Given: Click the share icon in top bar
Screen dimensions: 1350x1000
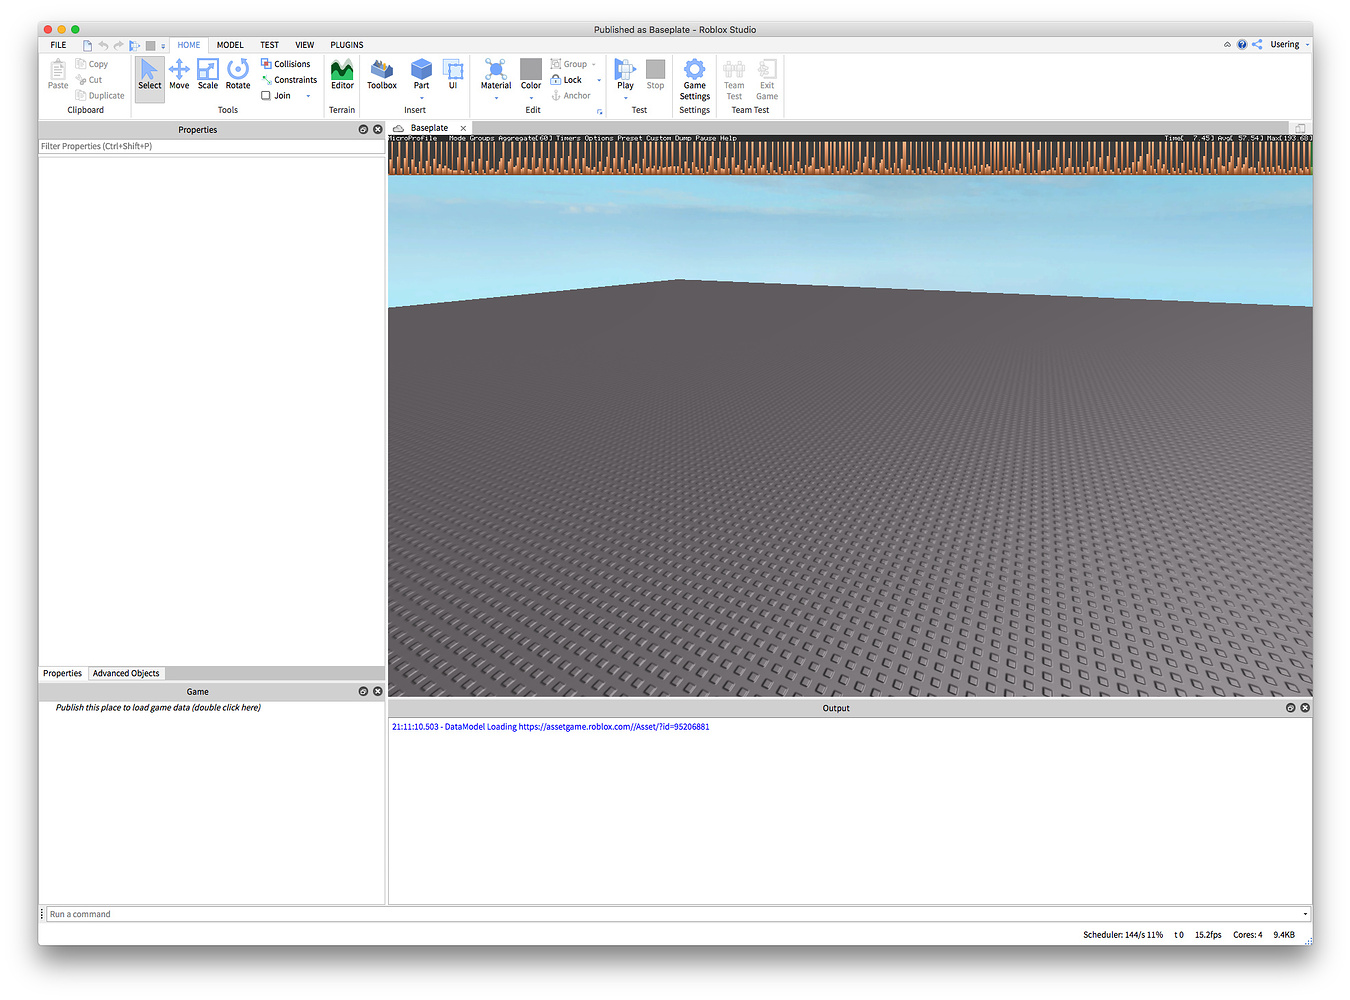Looking at the screenshot, I should (x=1257, y=45).
